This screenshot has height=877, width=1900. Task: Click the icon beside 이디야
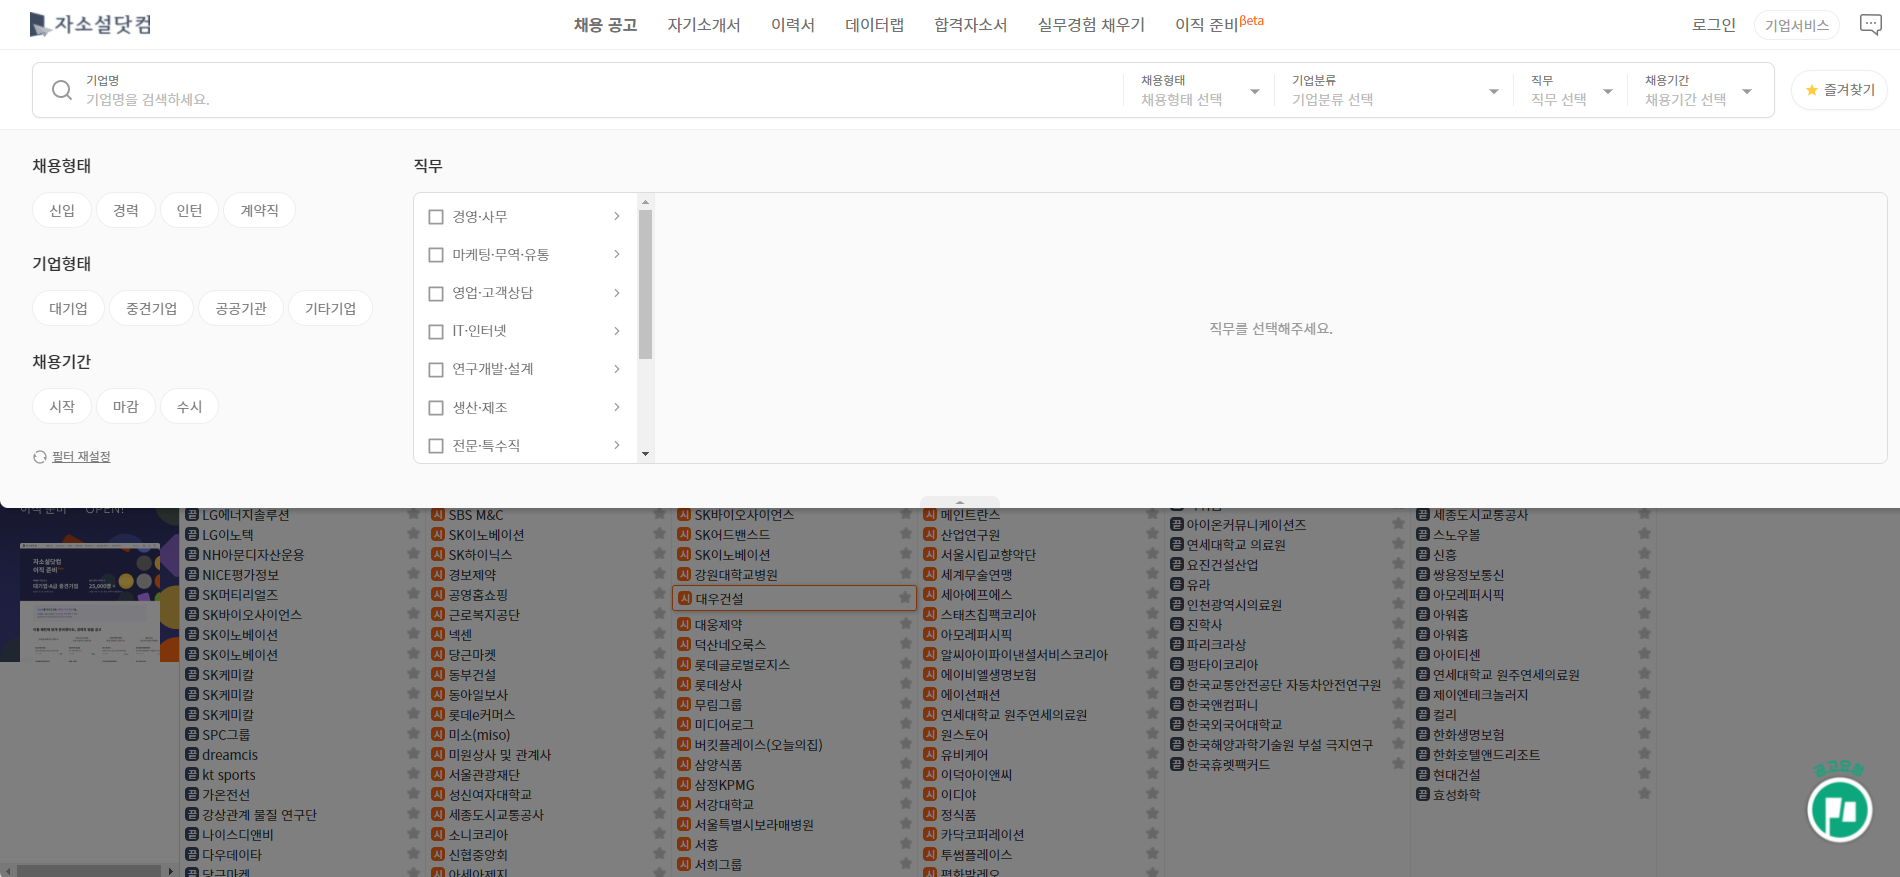click(930, 795)
